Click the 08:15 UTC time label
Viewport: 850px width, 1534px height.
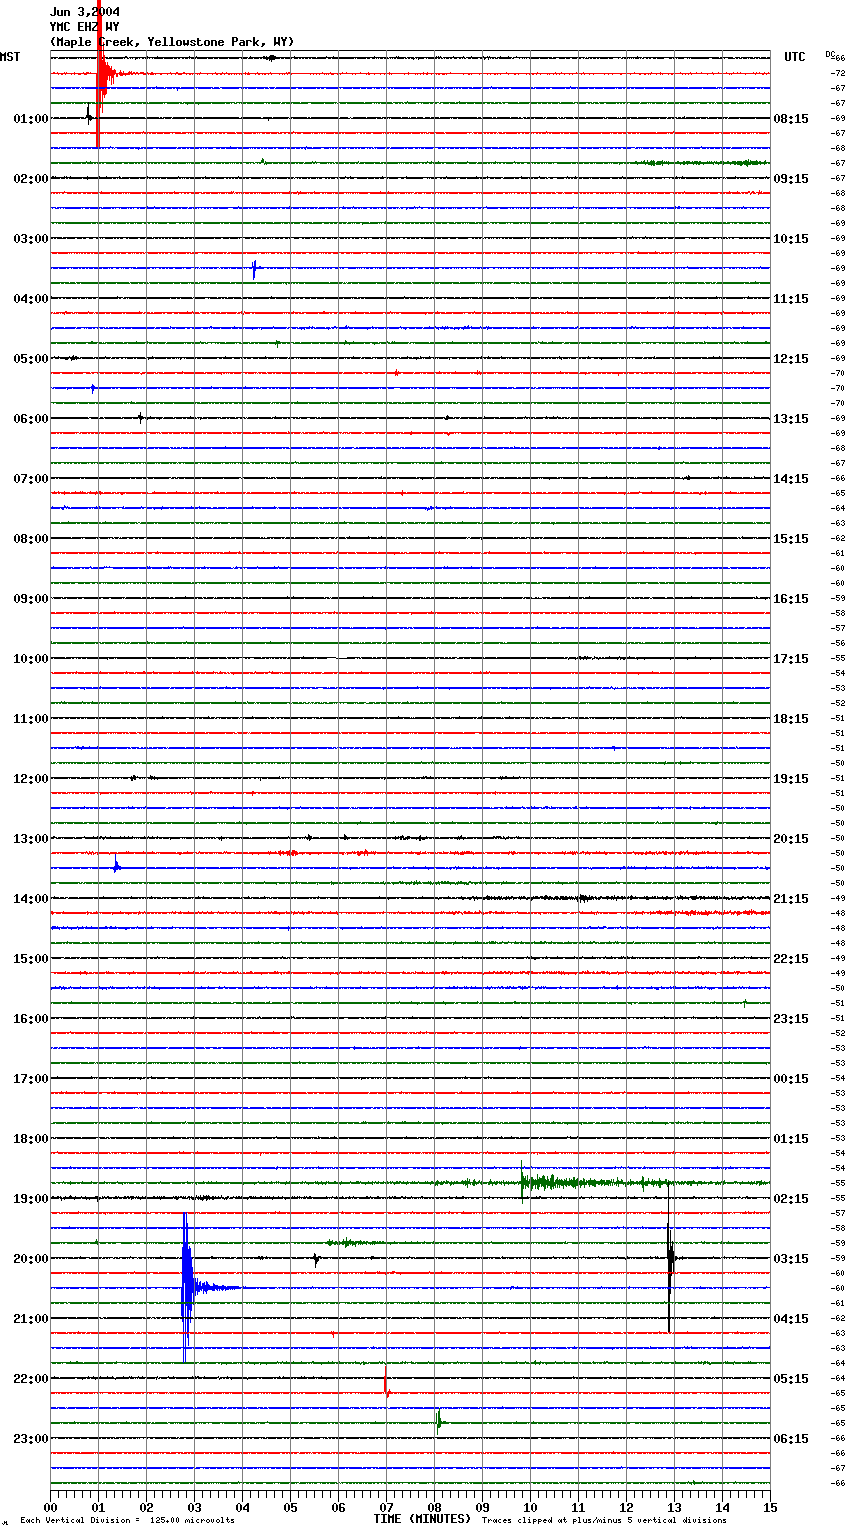[x=791, y=119]
